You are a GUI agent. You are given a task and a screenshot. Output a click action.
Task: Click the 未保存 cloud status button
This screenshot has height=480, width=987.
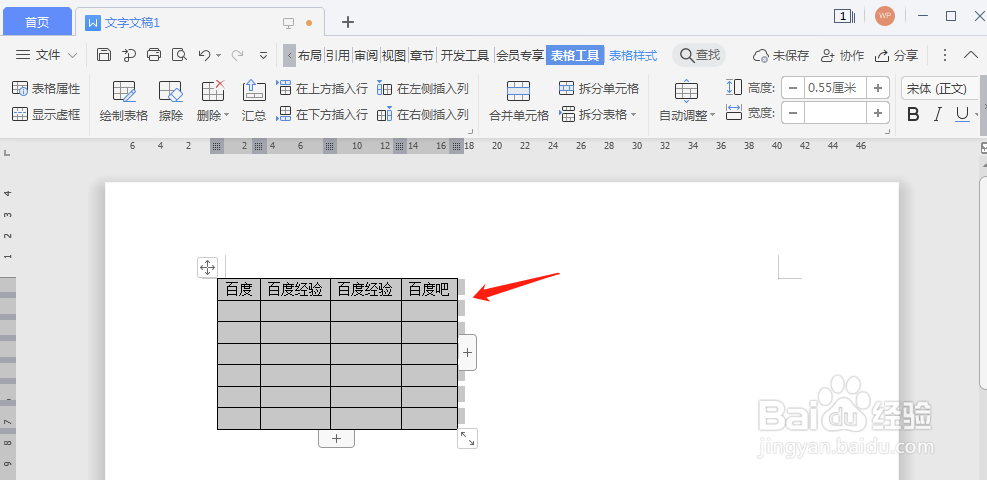point(781,55)
